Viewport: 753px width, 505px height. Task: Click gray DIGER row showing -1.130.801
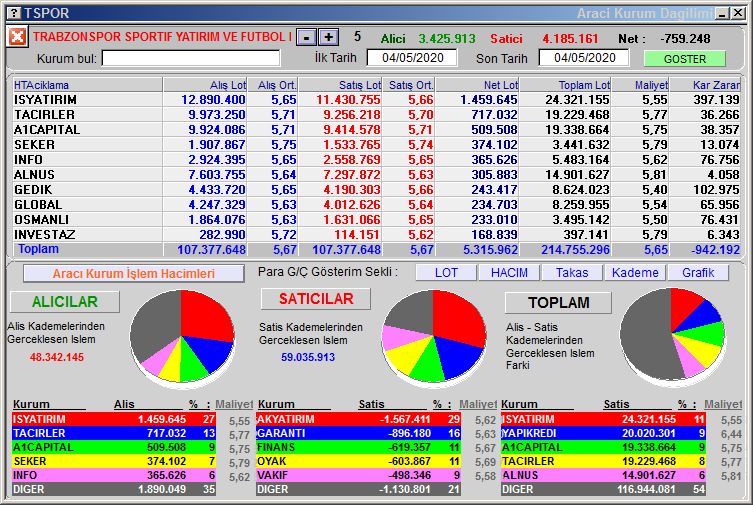point(359,489)
